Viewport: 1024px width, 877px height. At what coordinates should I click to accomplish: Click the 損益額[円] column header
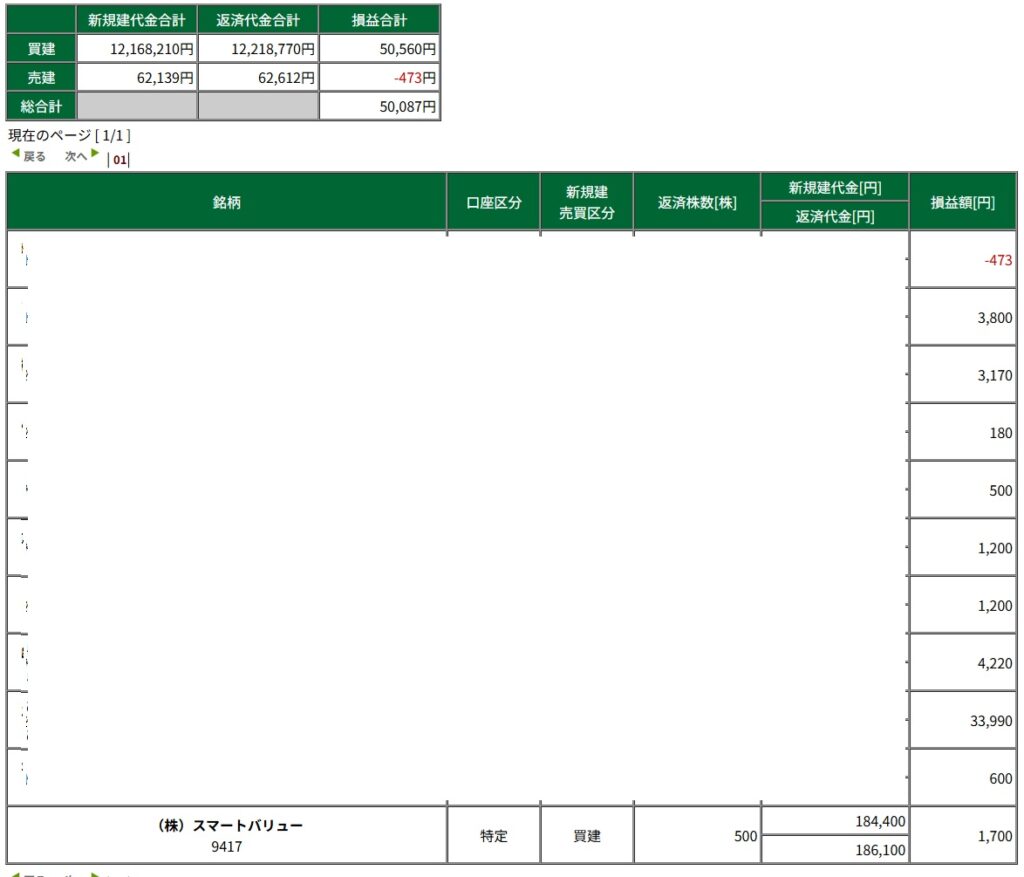(962, 202)
